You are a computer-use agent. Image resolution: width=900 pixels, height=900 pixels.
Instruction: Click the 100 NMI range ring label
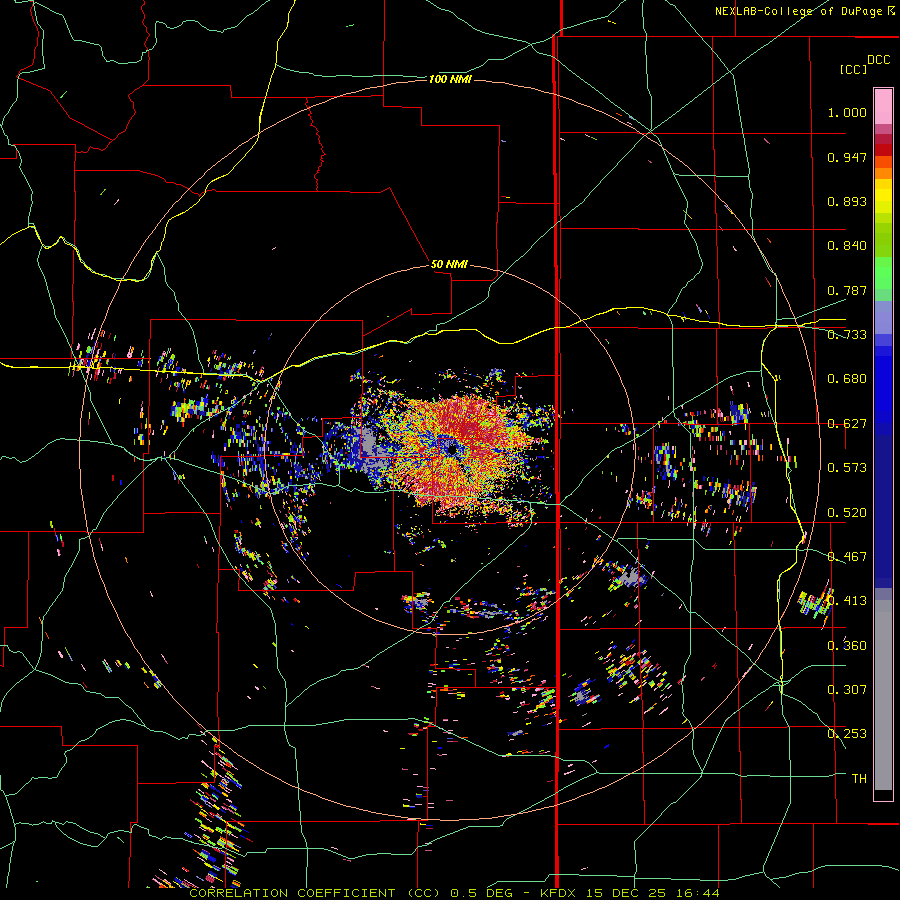tap(450, 79)
